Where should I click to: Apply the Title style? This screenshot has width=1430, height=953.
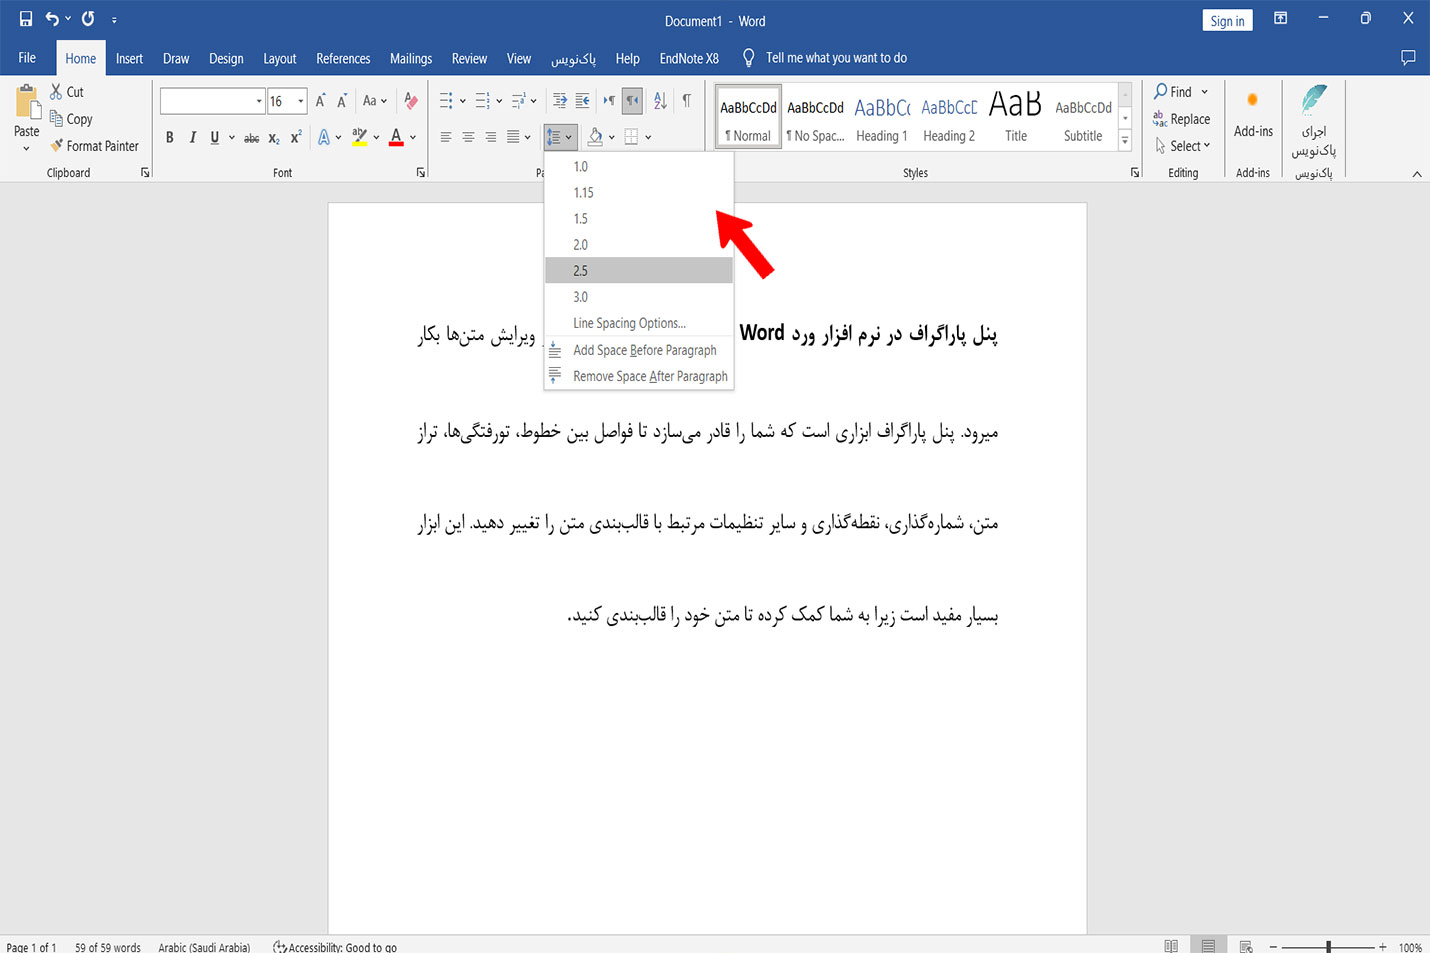tap(1016, 119)
